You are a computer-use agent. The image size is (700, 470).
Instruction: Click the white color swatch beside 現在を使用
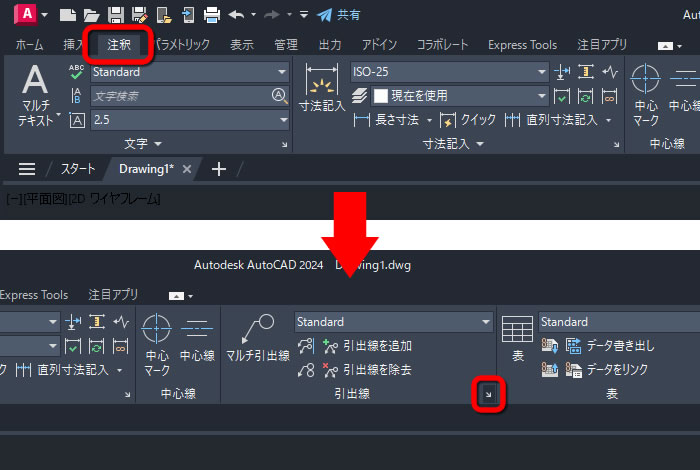coord(380,96)
